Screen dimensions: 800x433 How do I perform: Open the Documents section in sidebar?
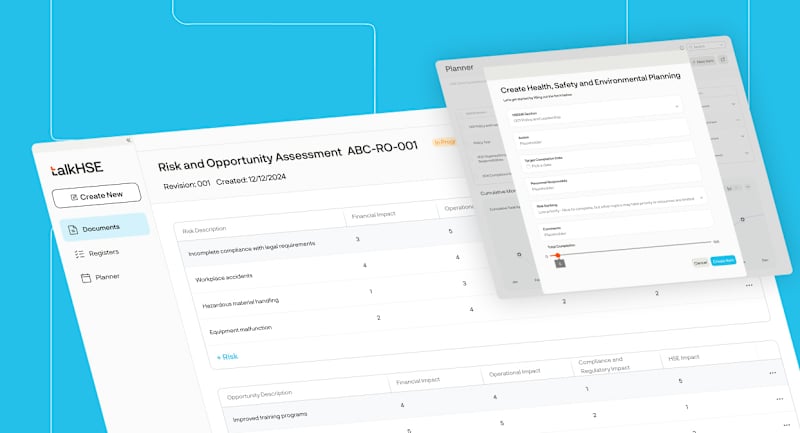(105, 227)
